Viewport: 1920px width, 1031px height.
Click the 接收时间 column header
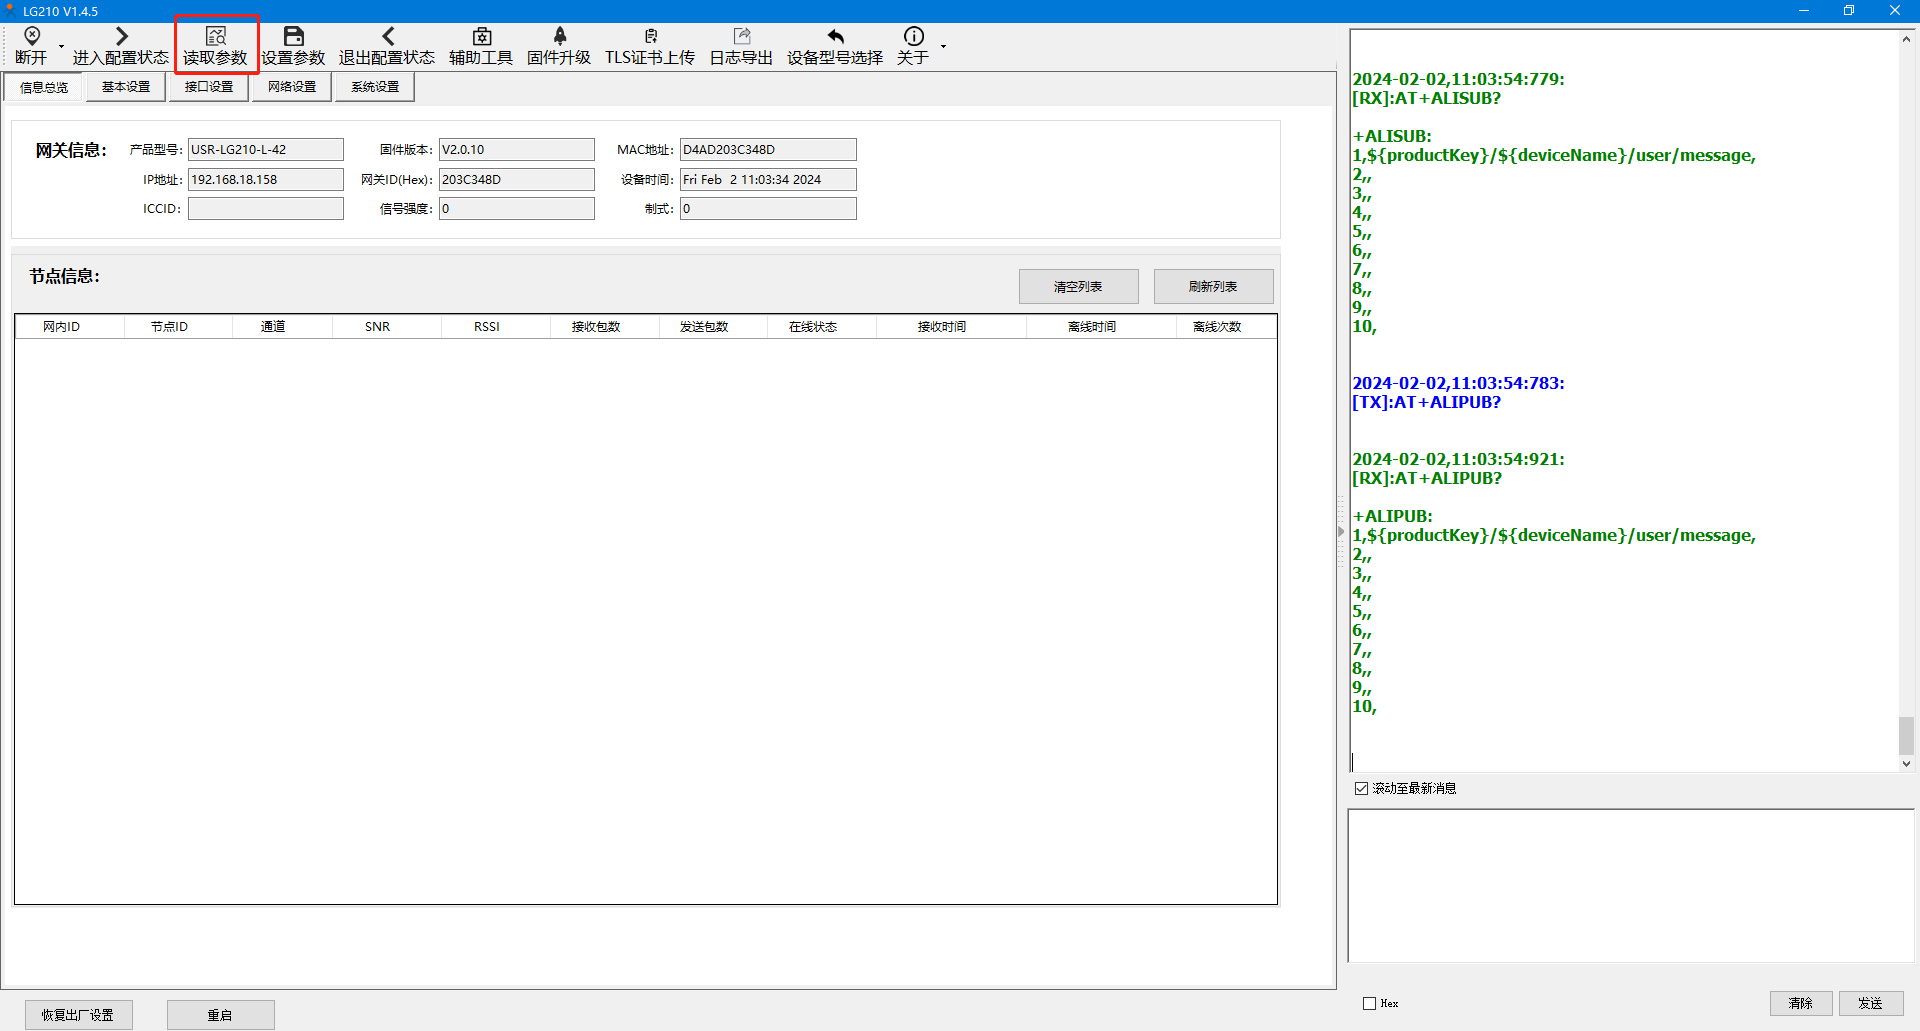(x=951, y=327)
